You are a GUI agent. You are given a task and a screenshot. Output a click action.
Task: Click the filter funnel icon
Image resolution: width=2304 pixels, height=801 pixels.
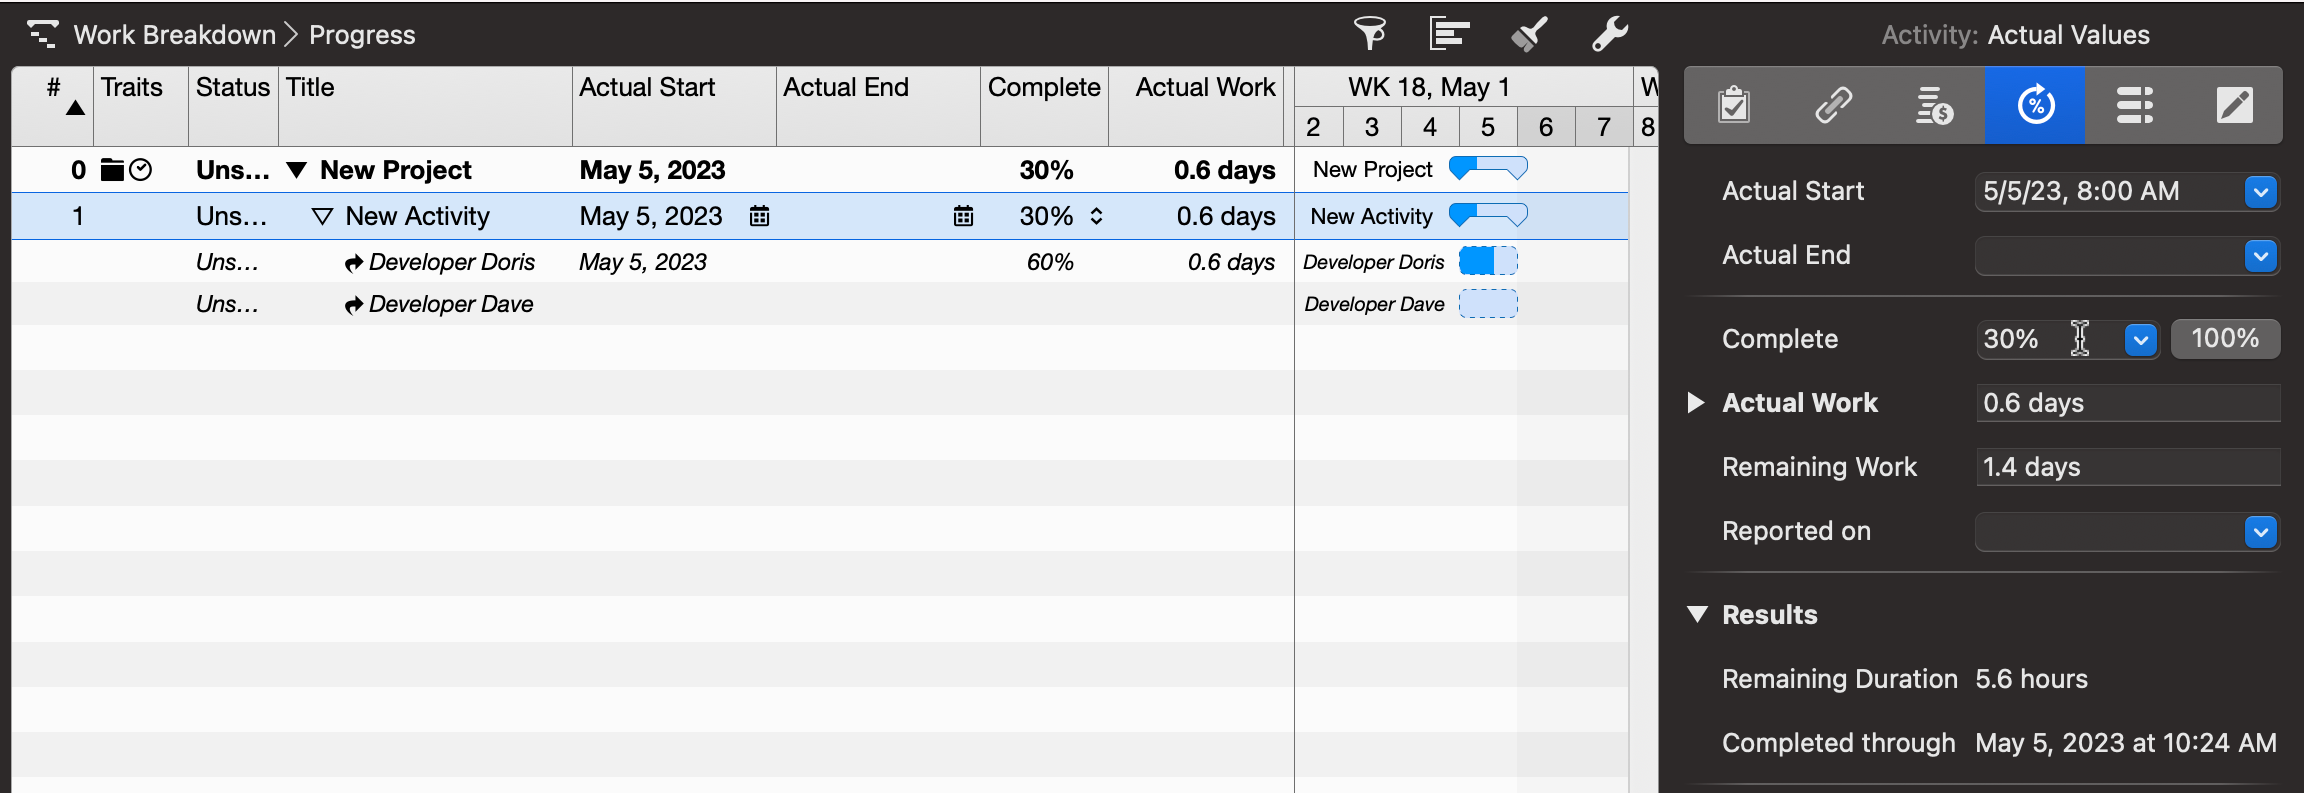pos(1369,34)
